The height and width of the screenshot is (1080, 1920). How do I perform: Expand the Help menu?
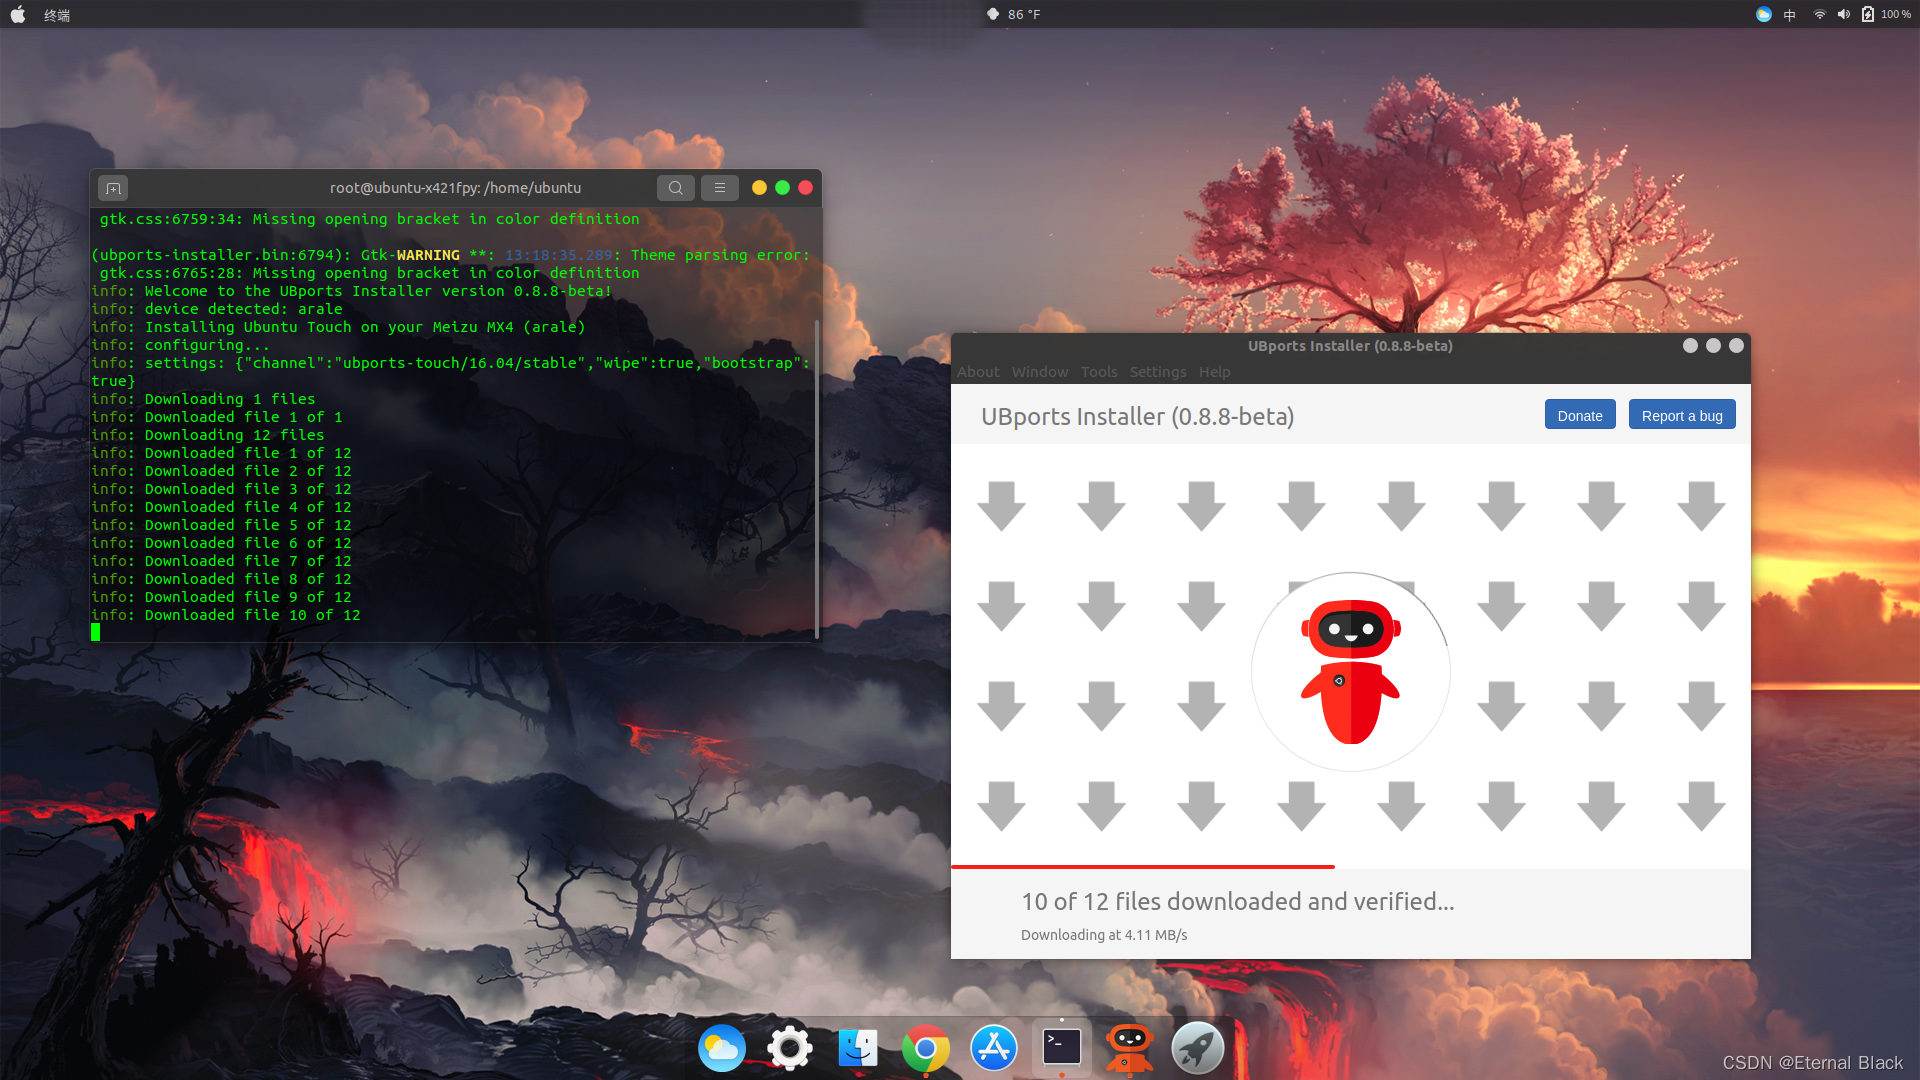1214,372
